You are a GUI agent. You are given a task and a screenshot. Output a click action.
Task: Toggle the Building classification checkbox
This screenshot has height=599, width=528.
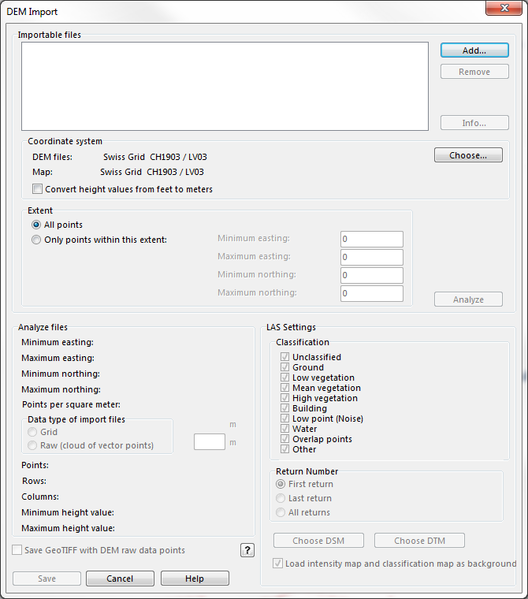[x=285, y=408]
